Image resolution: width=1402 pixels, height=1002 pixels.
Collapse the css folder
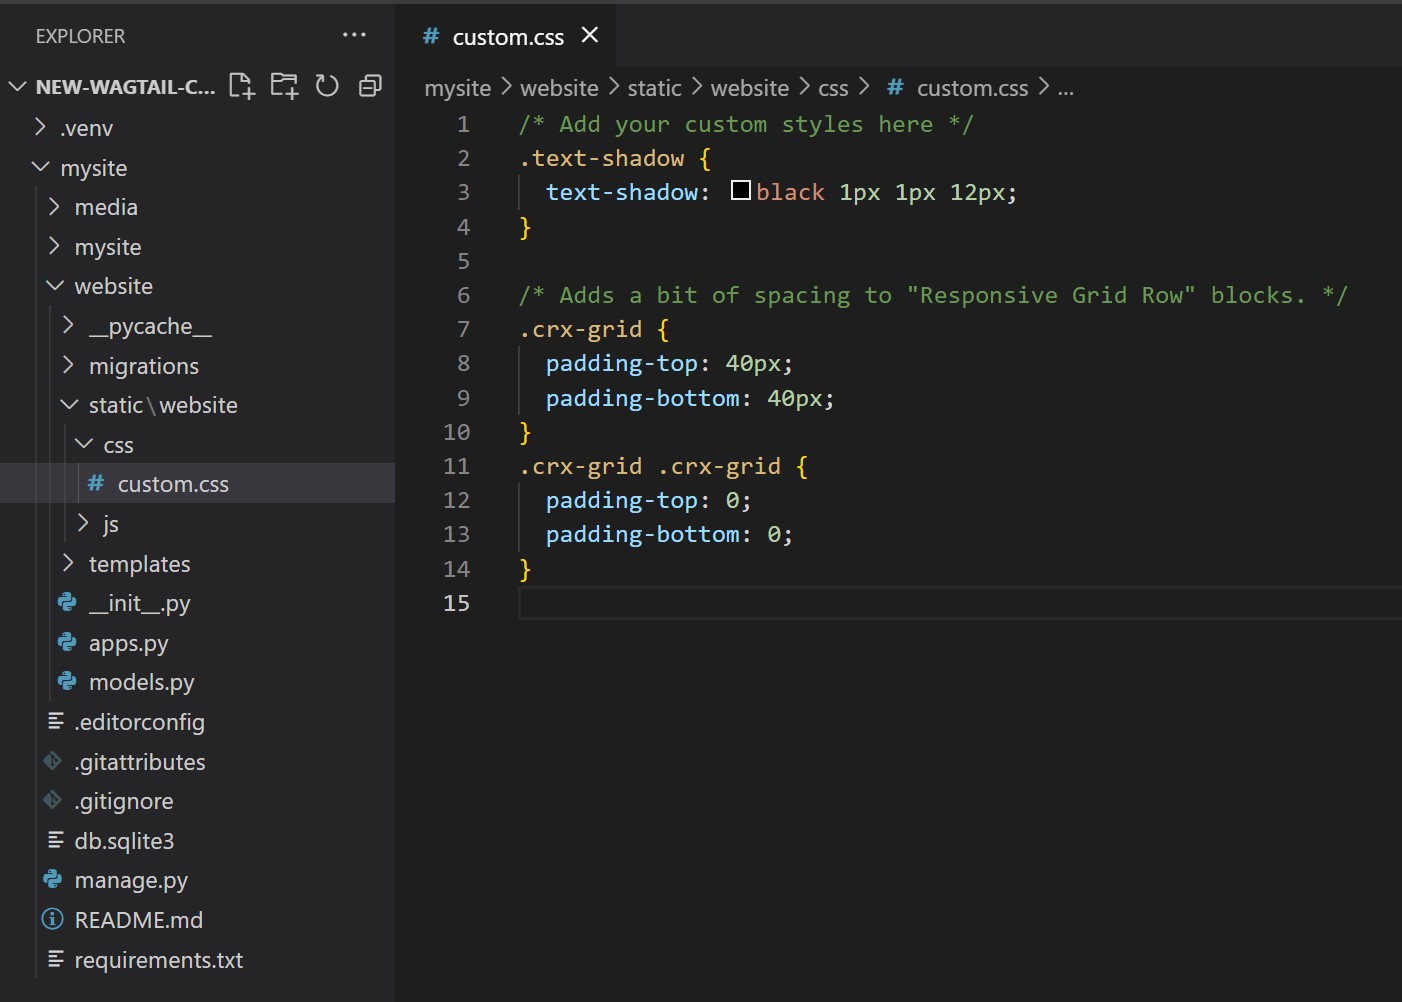pyautogui.click(x=117, y=445)
